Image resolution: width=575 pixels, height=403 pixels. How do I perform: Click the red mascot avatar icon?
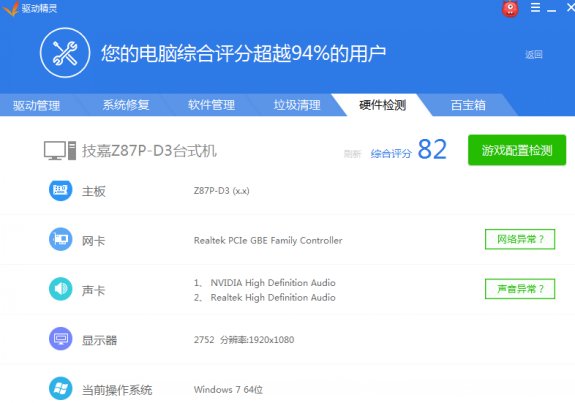pyautogui.click(x=510, y=9)
